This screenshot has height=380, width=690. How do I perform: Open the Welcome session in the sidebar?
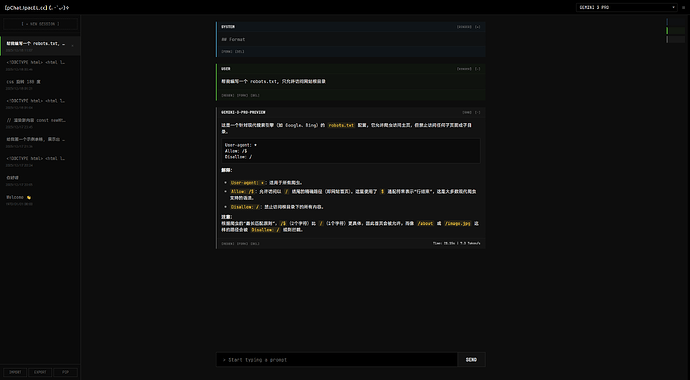coord(40,200)
